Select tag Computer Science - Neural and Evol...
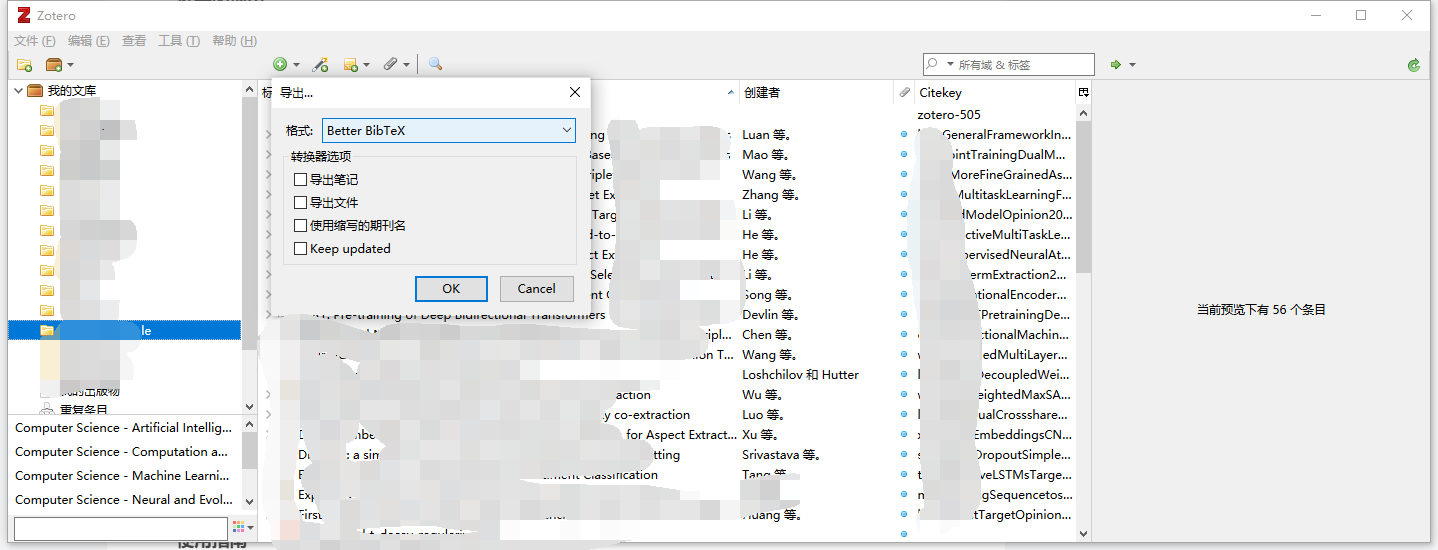 pyautogui.click(x=123, y=499)
